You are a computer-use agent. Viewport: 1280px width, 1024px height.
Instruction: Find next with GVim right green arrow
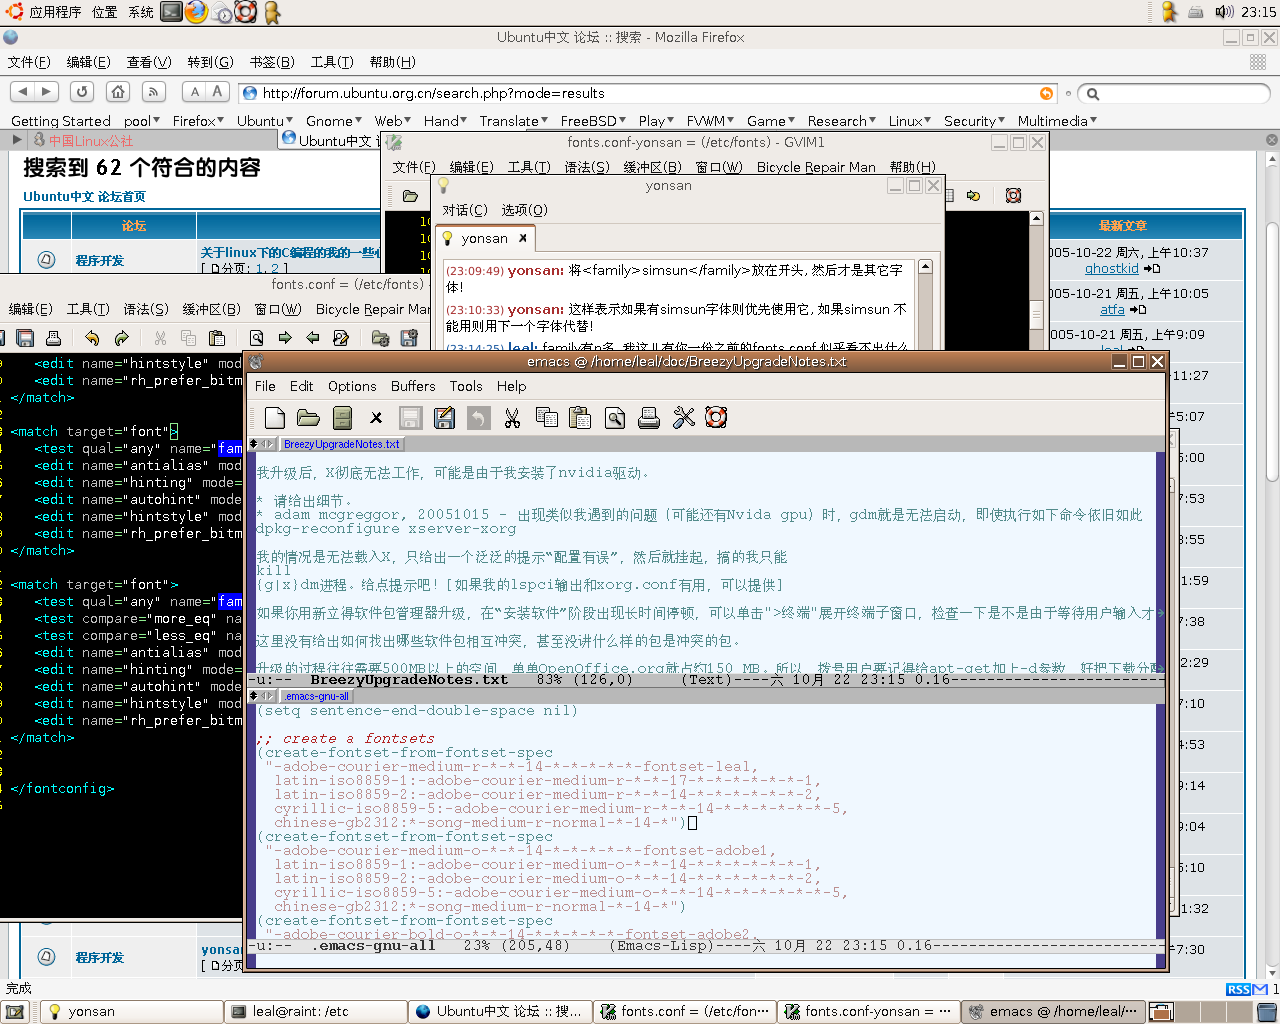[x=285, y=338]
